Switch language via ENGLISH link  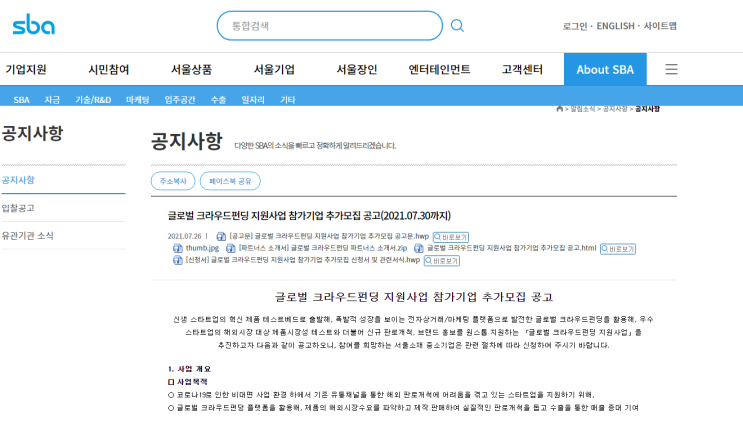(x=615, y=26)
